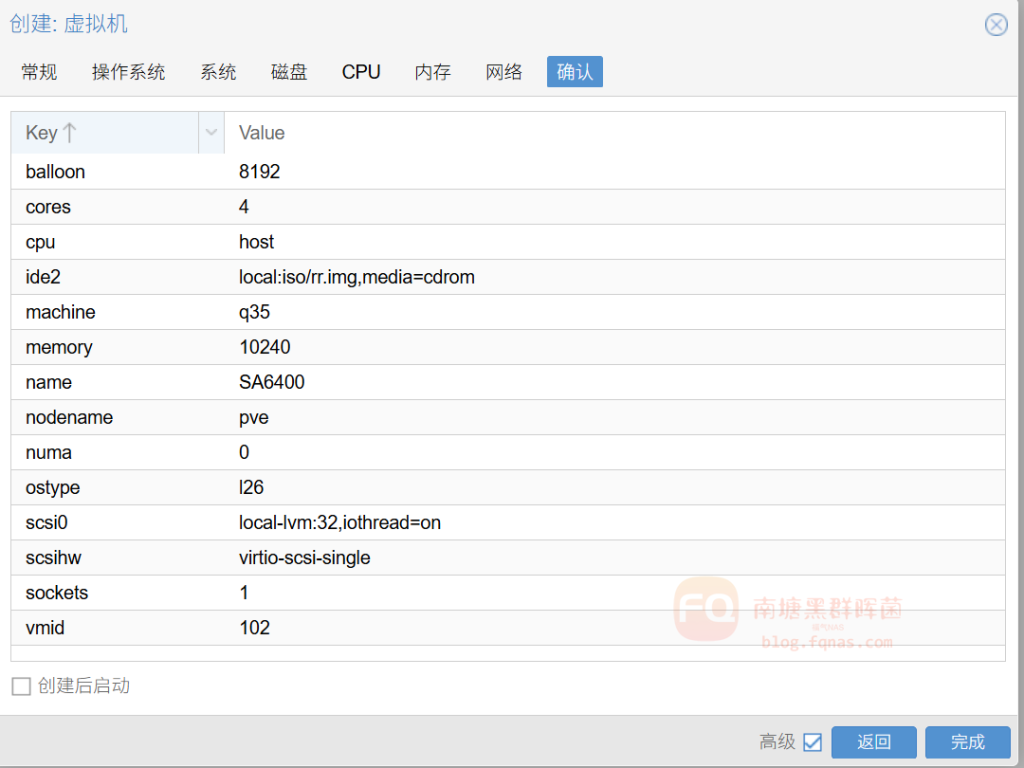1024x768 pixels.
Task: Switch to the 操作系统 tab
Action: click(128, 72)
